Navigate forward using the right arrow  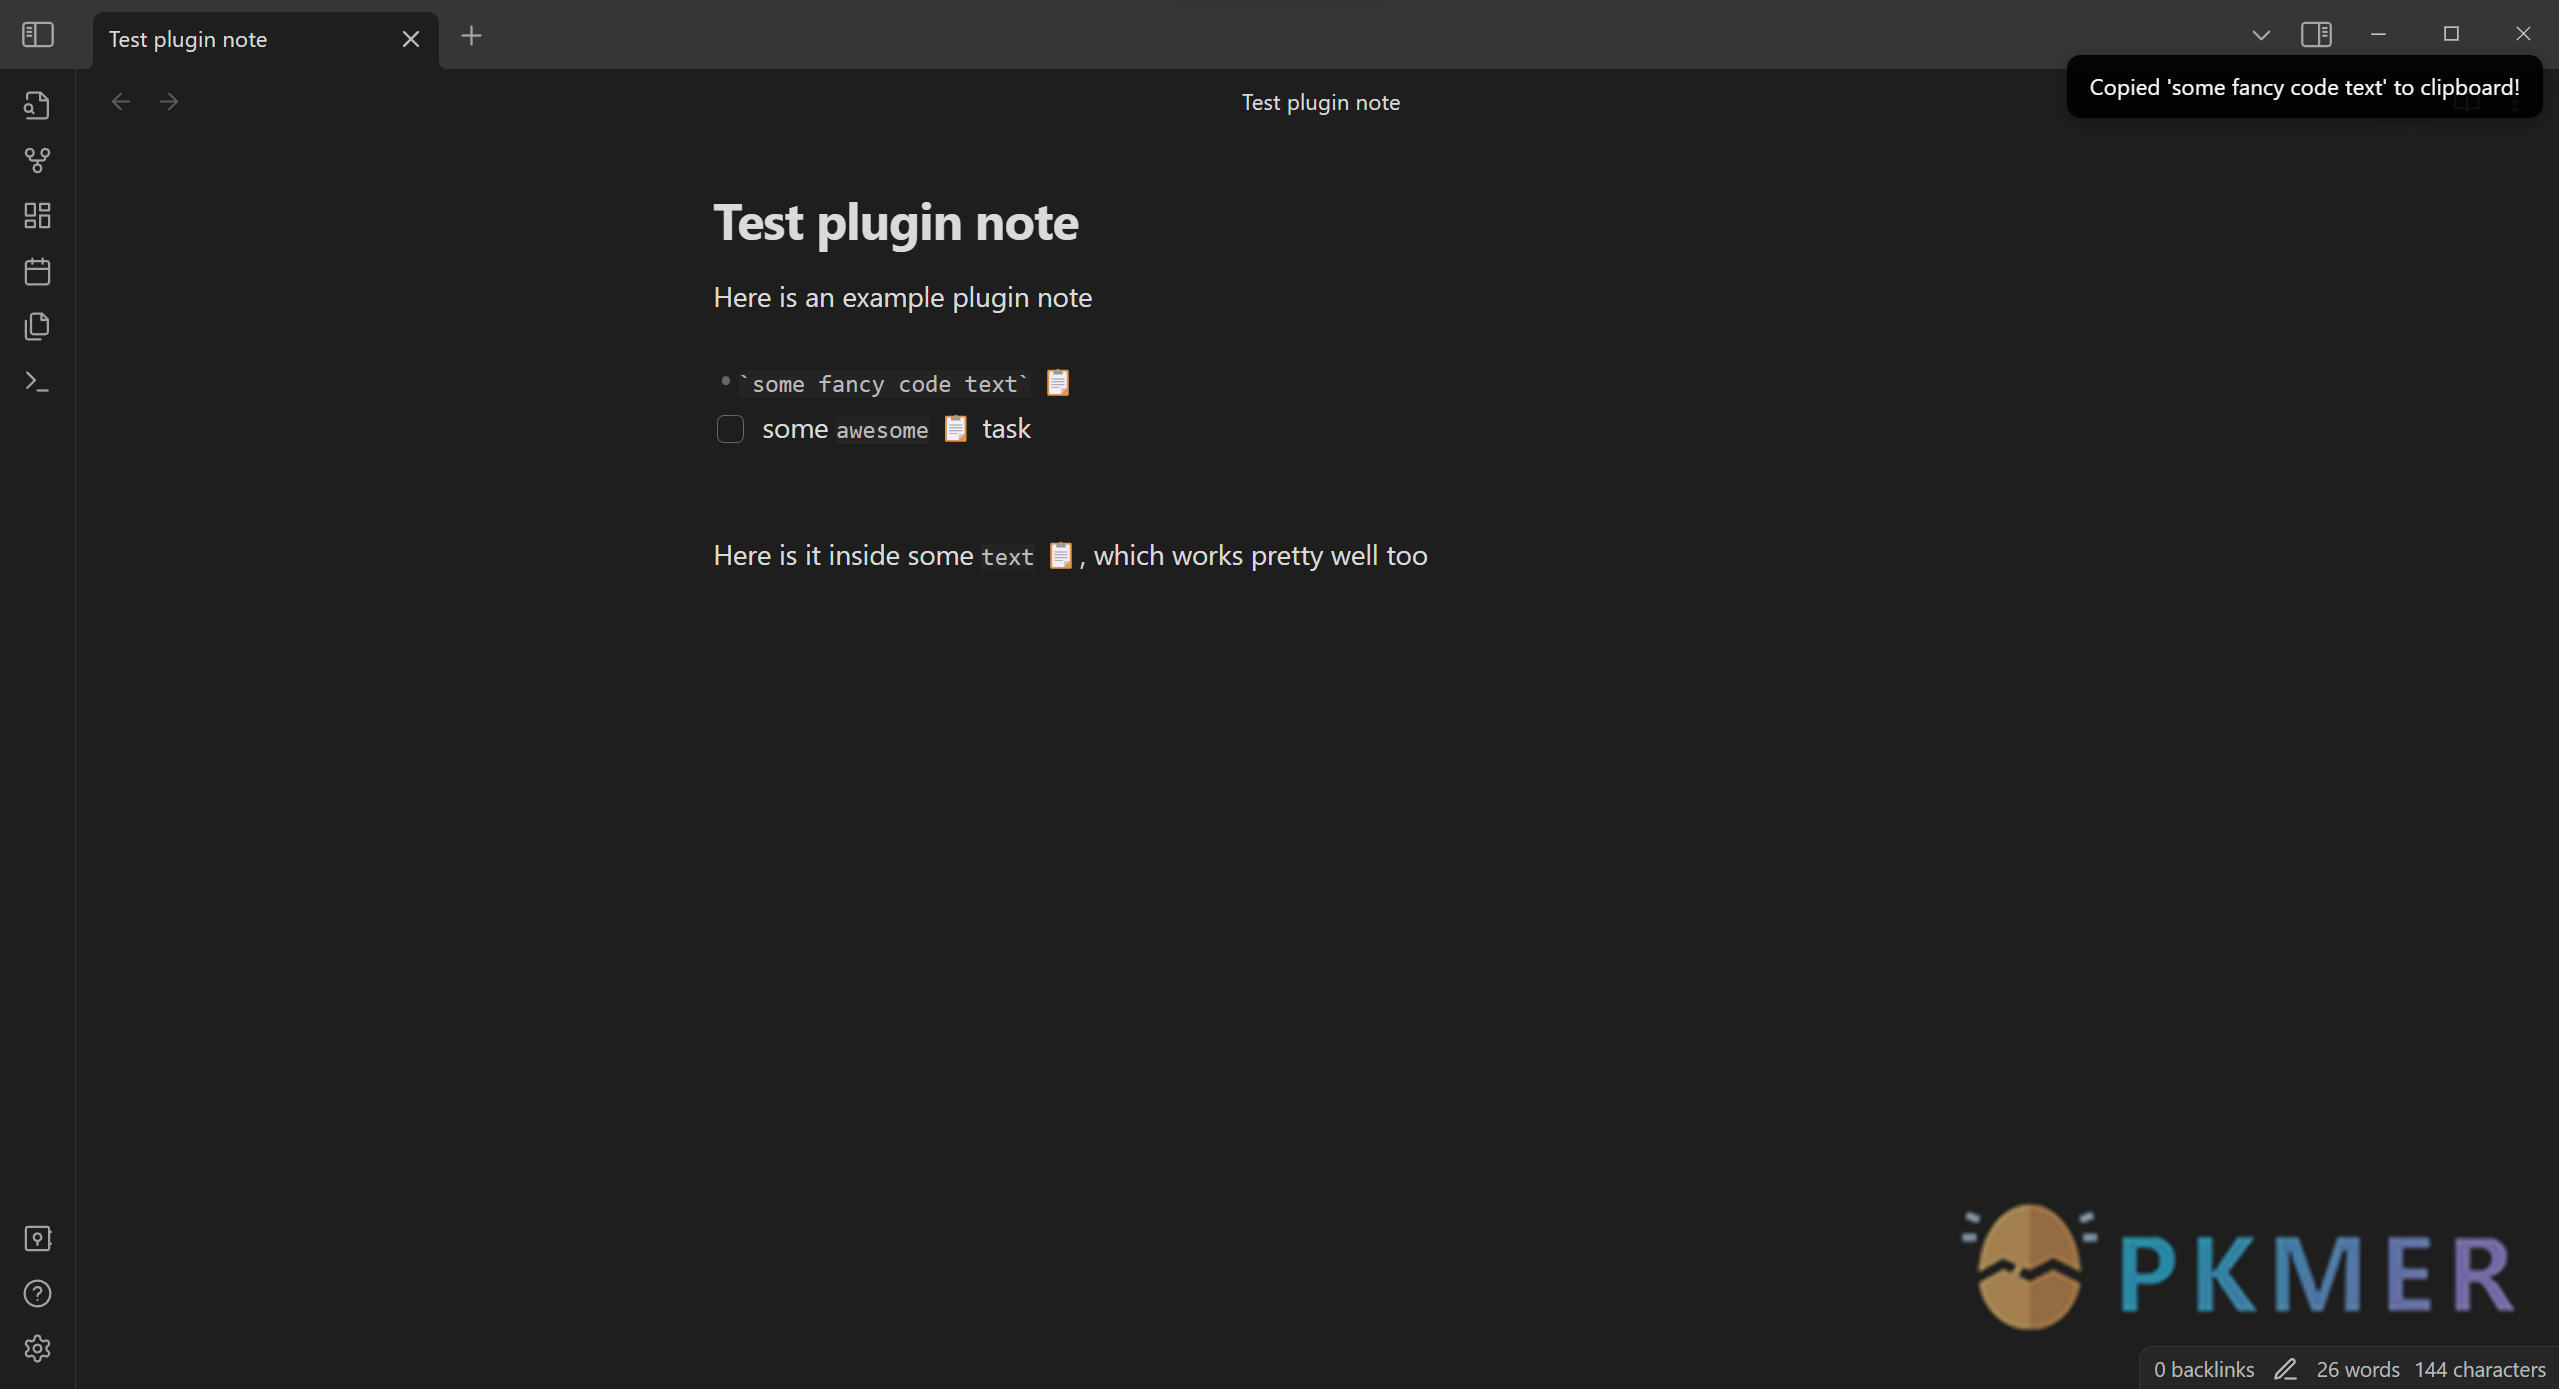click(169, 101)
